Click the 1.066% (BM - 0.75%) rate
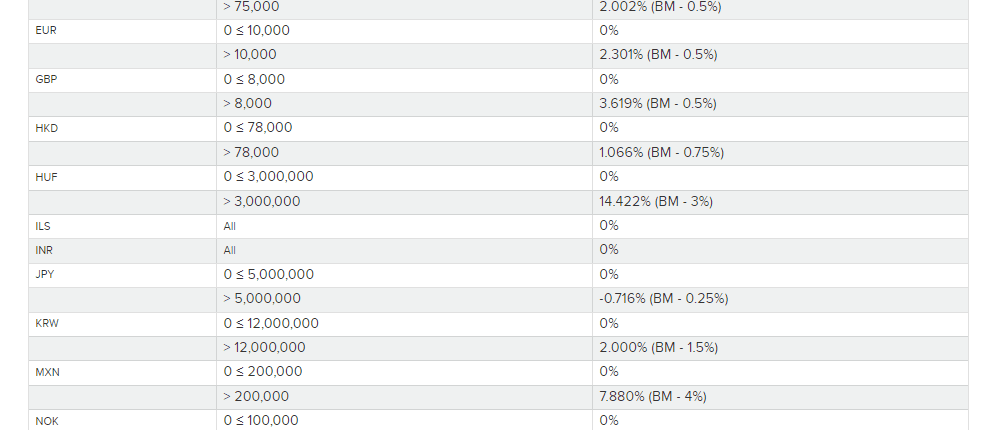Screen dimensions: 983x430 (x=661, y=153)
